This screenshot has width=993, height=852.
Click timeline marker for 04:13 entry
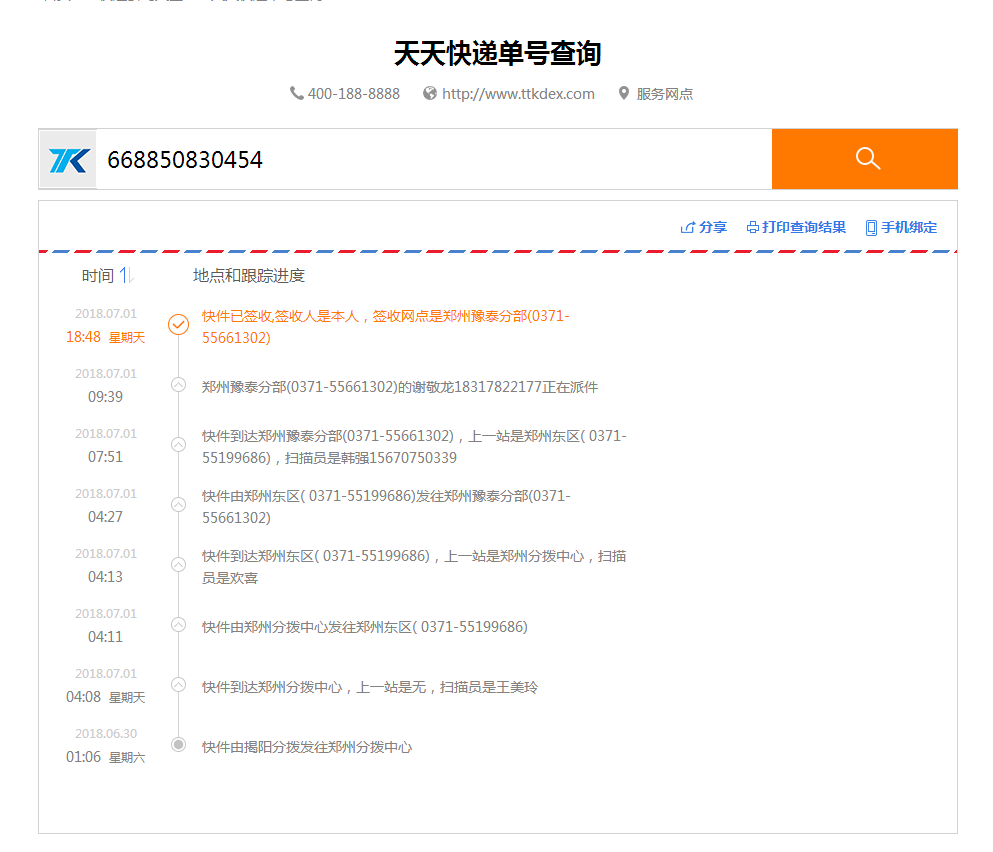click(x=179, y=564)
